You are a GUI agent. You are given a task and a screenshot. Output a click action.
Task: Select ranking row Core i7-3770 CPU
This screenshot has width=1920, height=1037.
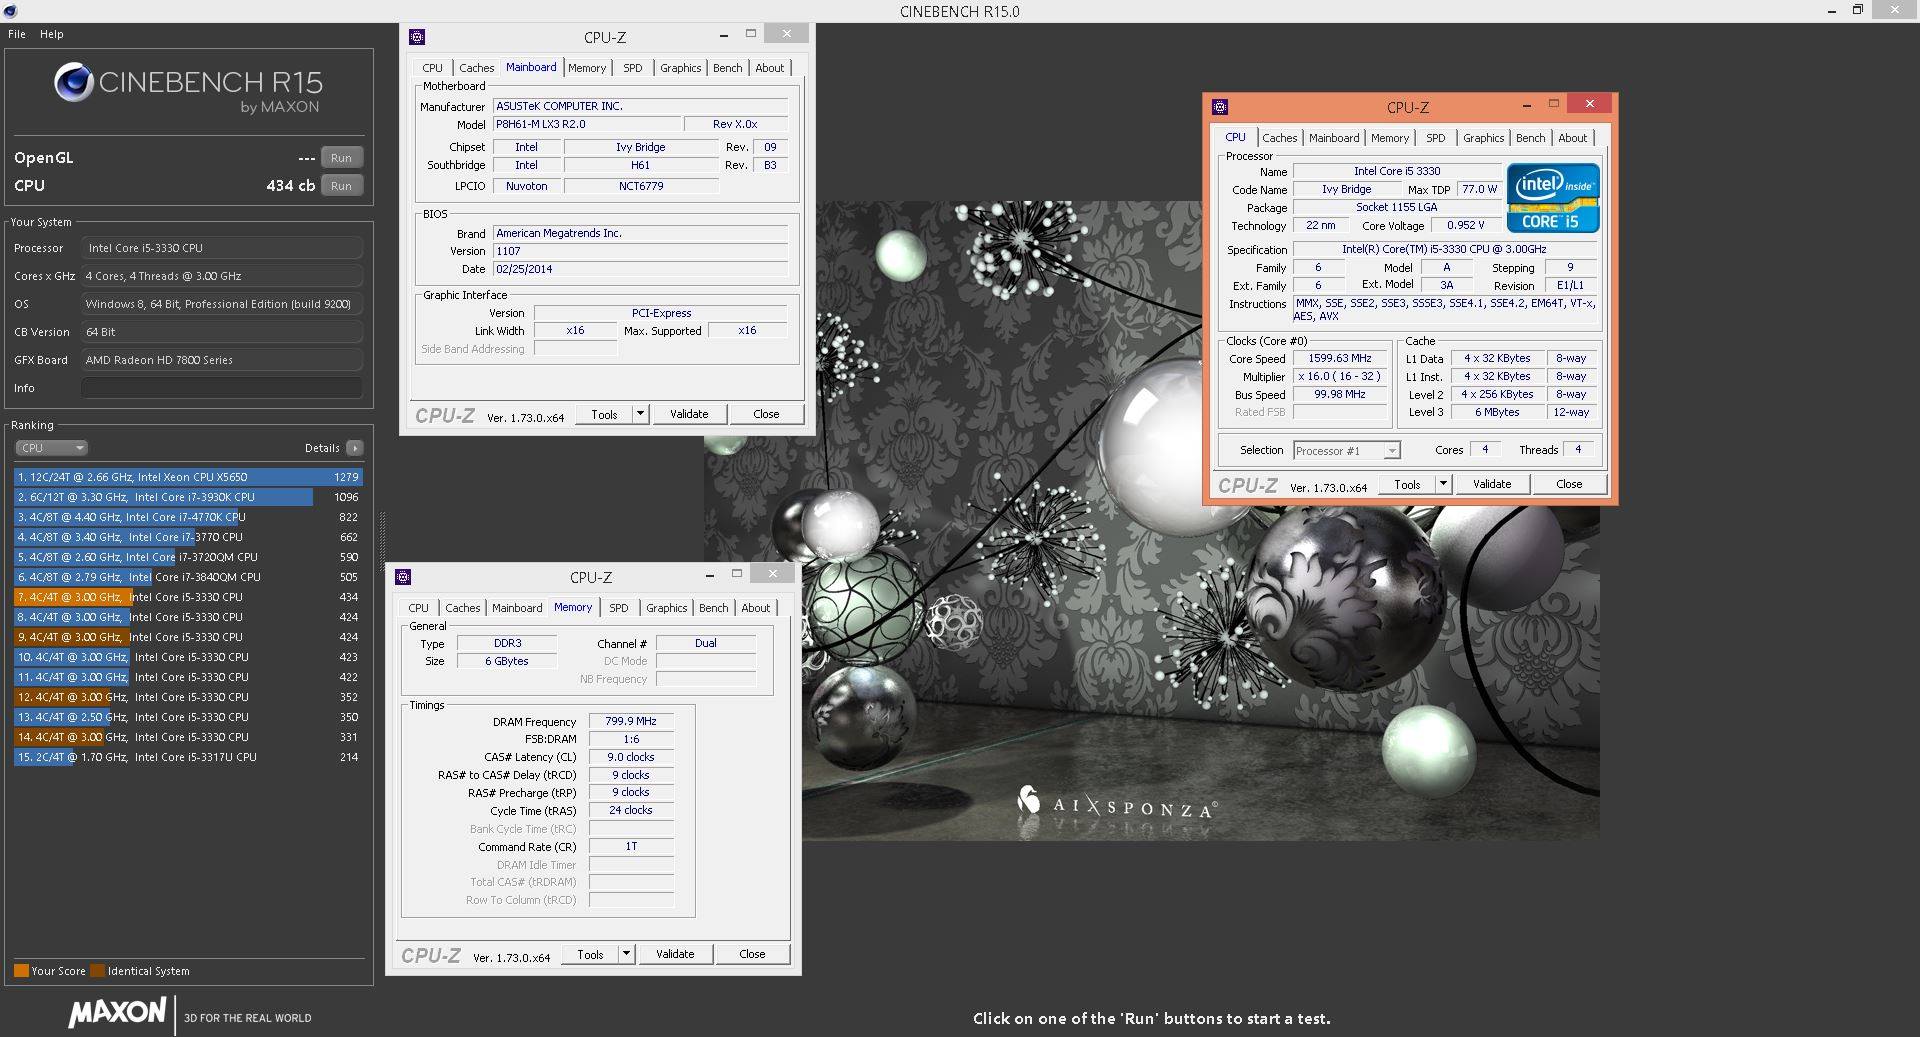coord(188,537)
